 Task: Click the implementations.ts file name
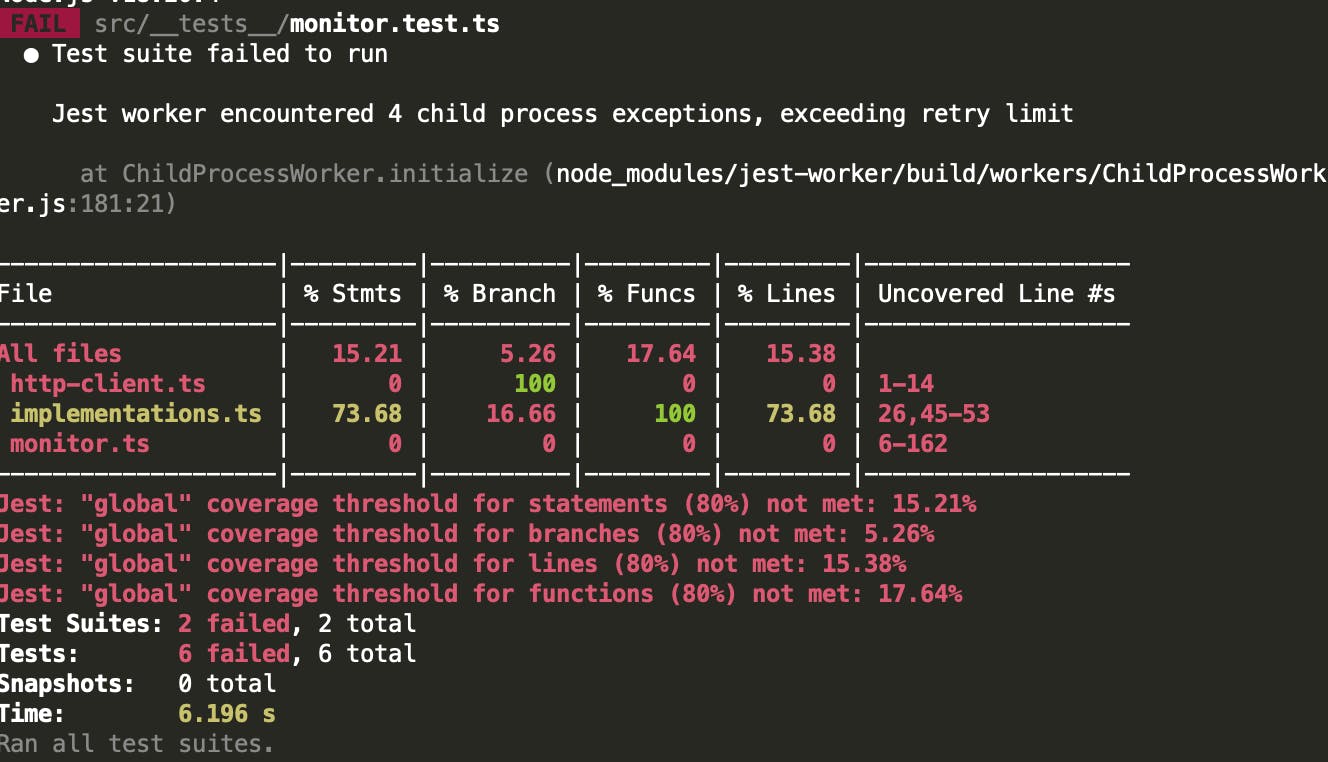click(136, 414)
